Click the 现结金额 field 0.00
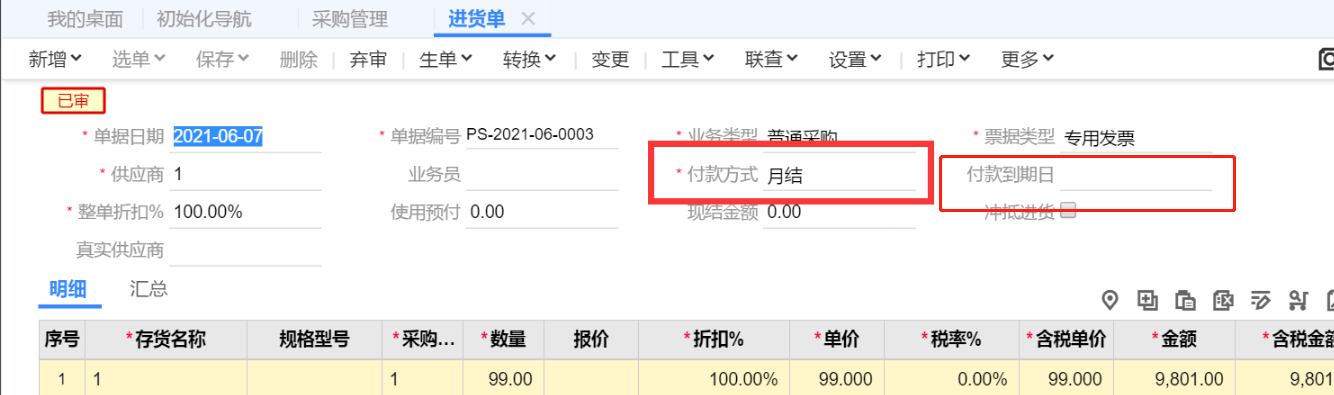 839,212
